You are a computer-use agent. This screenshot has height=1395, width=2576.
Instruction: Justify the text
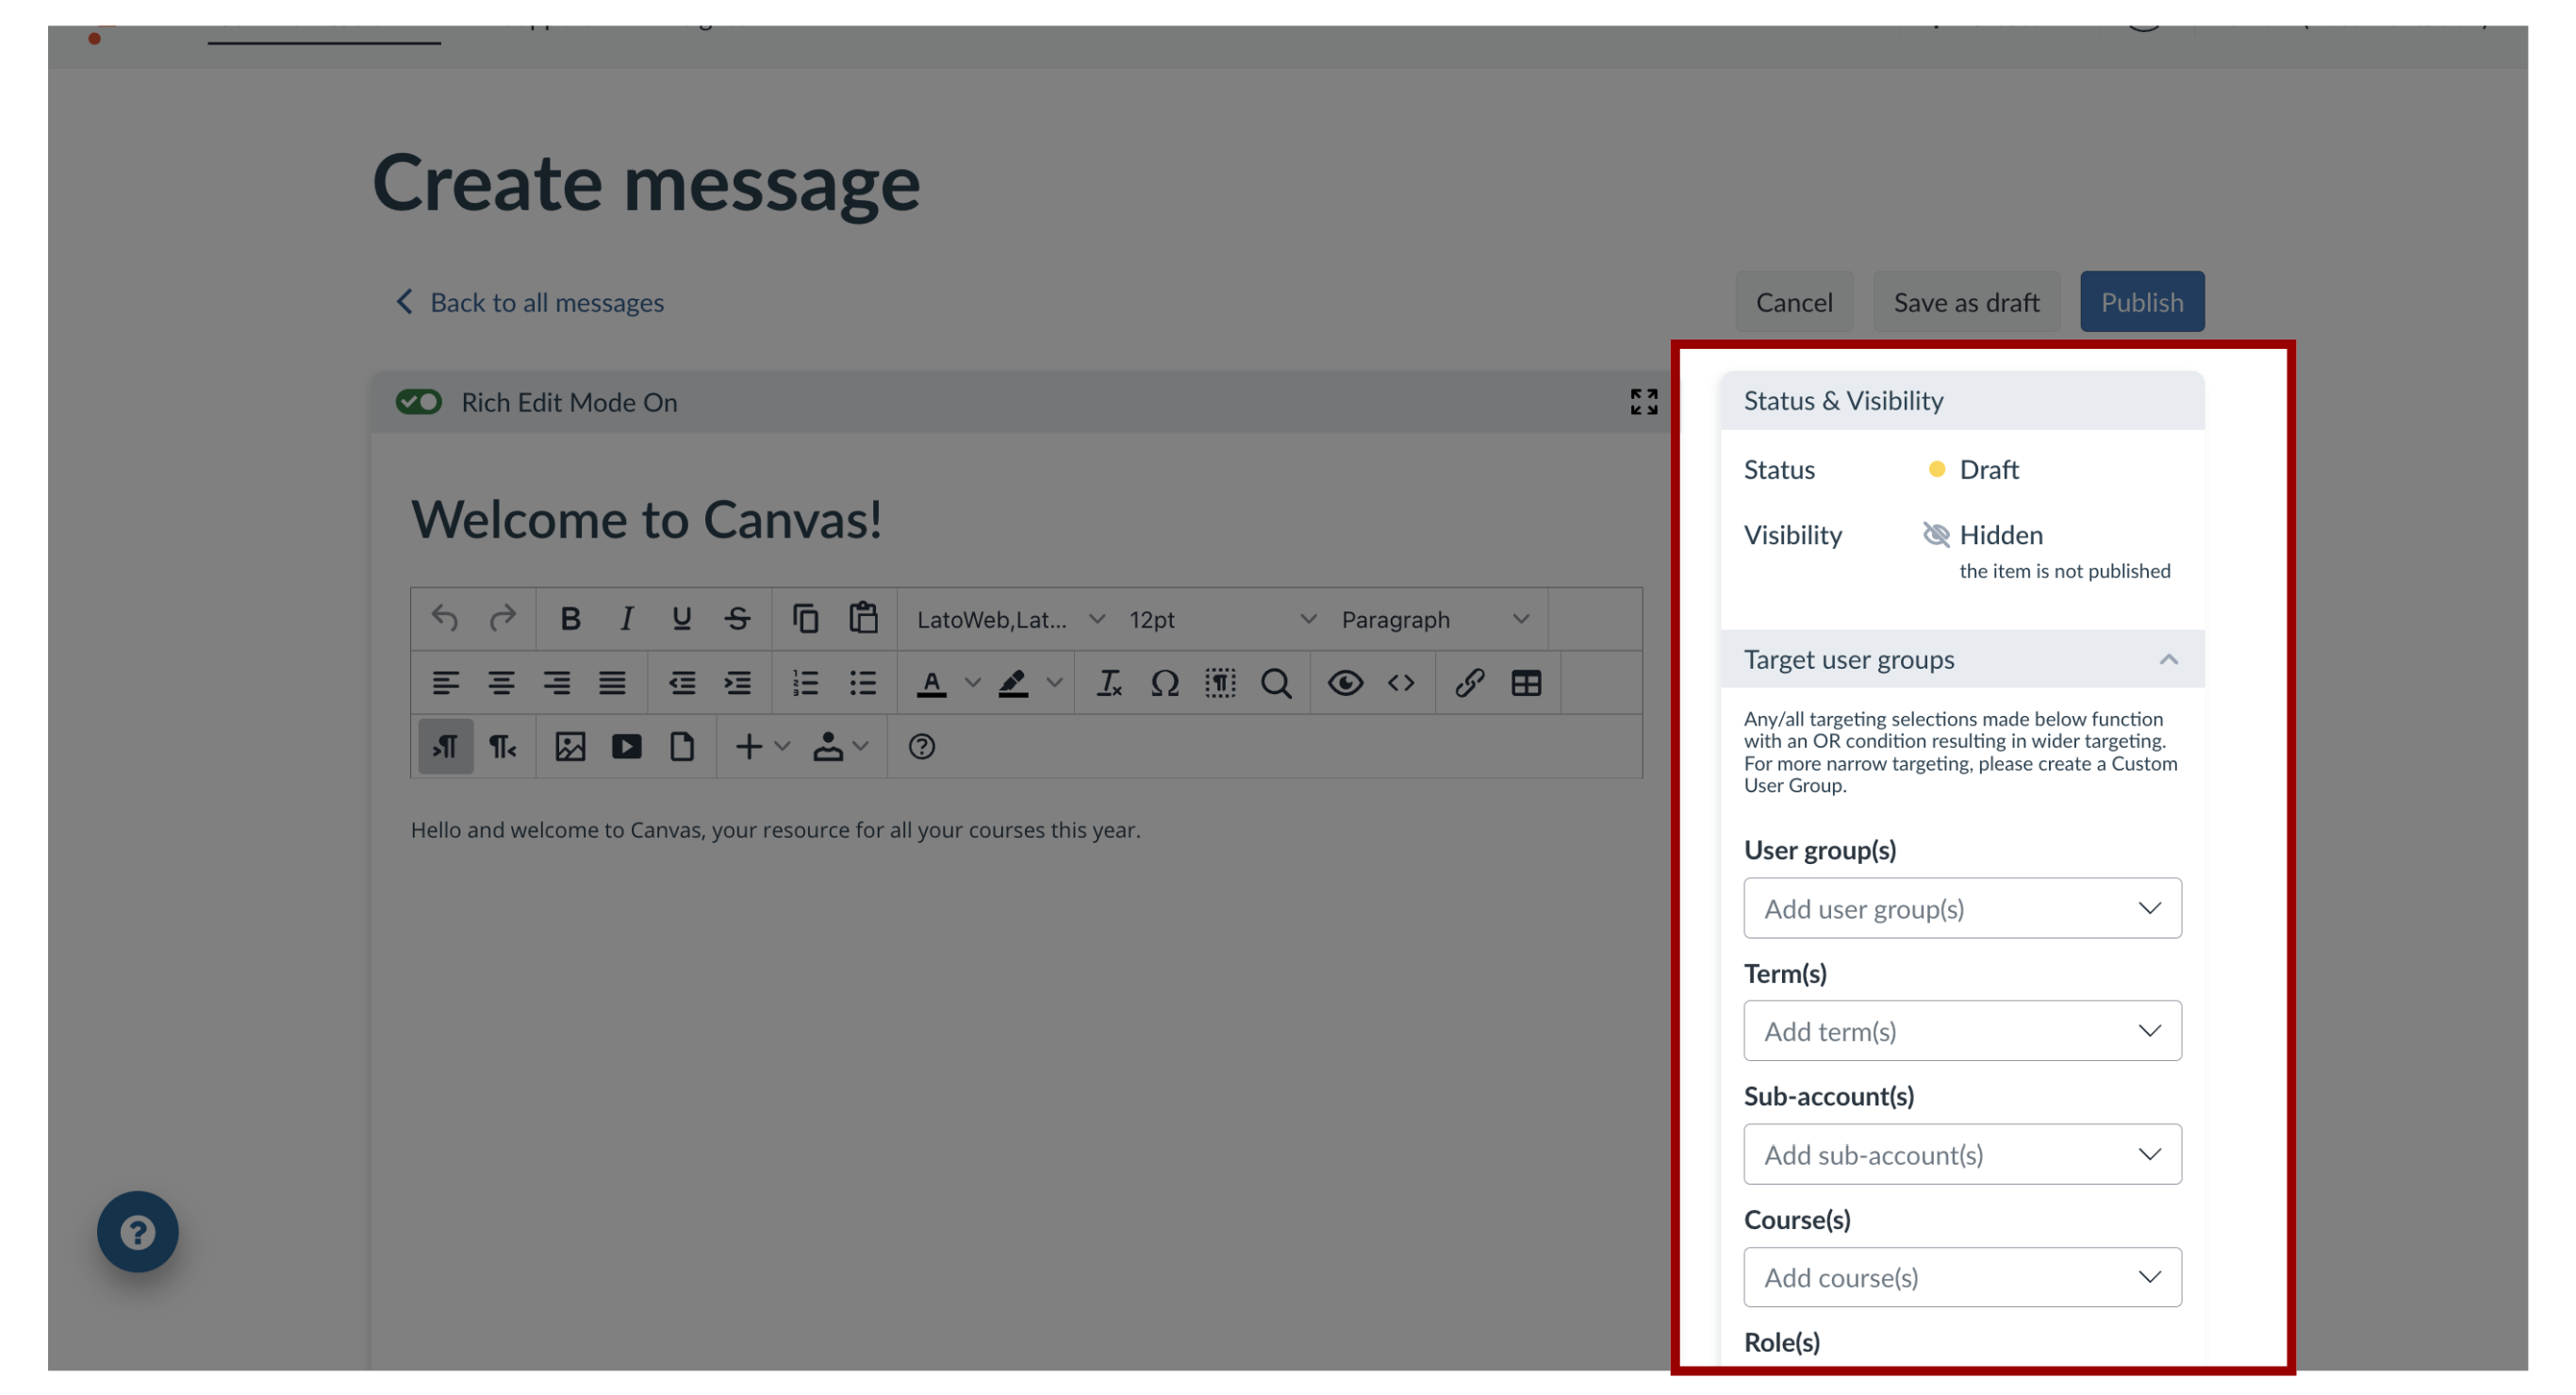[x=612, y=683]
